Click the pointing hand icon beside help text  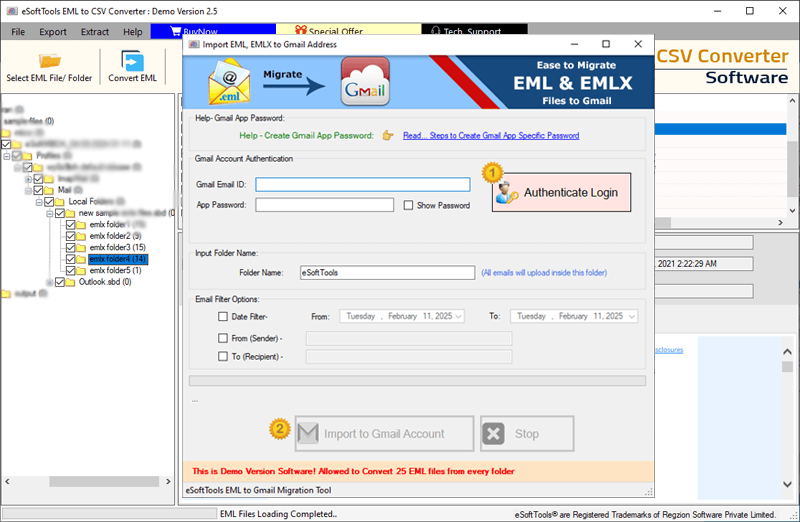388,135
